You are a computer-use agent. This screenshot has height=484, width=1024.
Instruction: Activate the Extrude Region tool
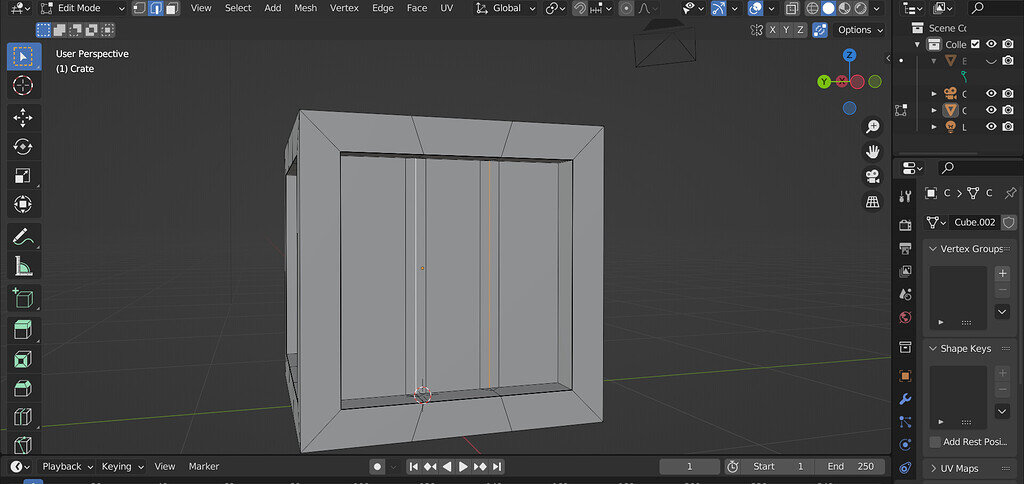tap(23, 329)
